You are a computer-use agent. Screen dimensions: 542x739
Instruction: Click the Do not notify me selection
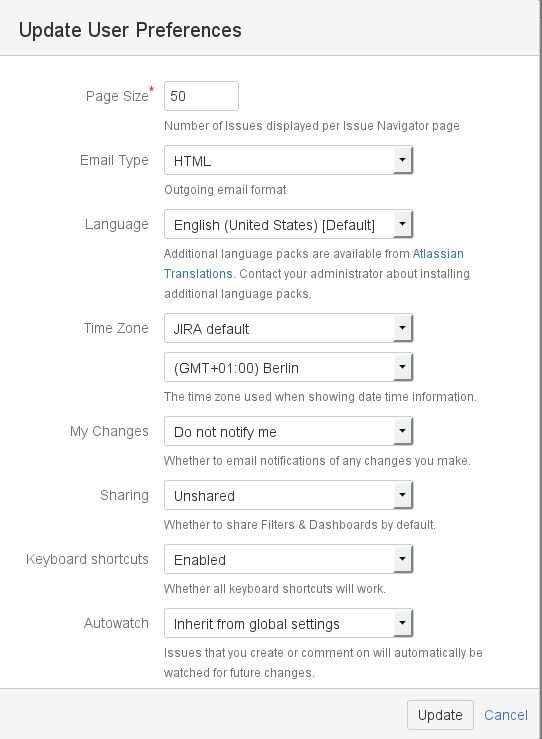pos(288,431)
